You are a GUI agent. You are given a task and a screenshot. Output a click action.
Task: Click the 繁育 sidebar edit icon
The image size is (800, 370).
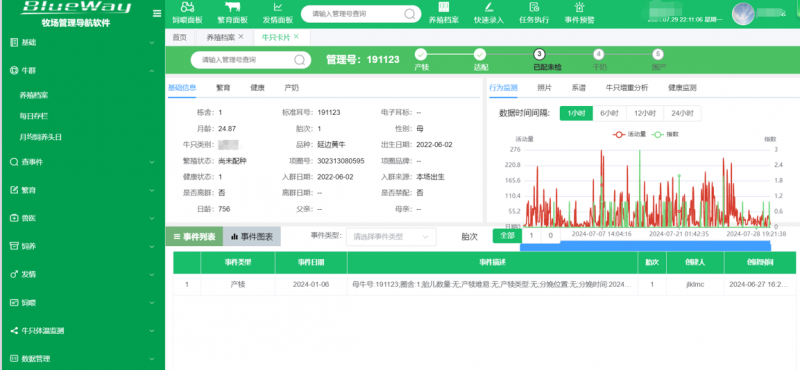pyautogui.click(x=14, y=190)
